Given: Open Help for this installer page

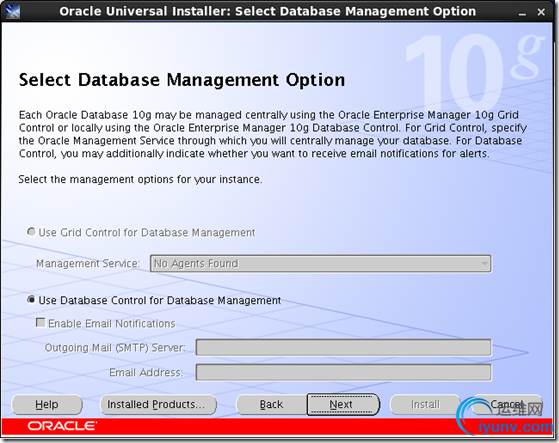Looking at the screenshot, I should tap(47, 405).
